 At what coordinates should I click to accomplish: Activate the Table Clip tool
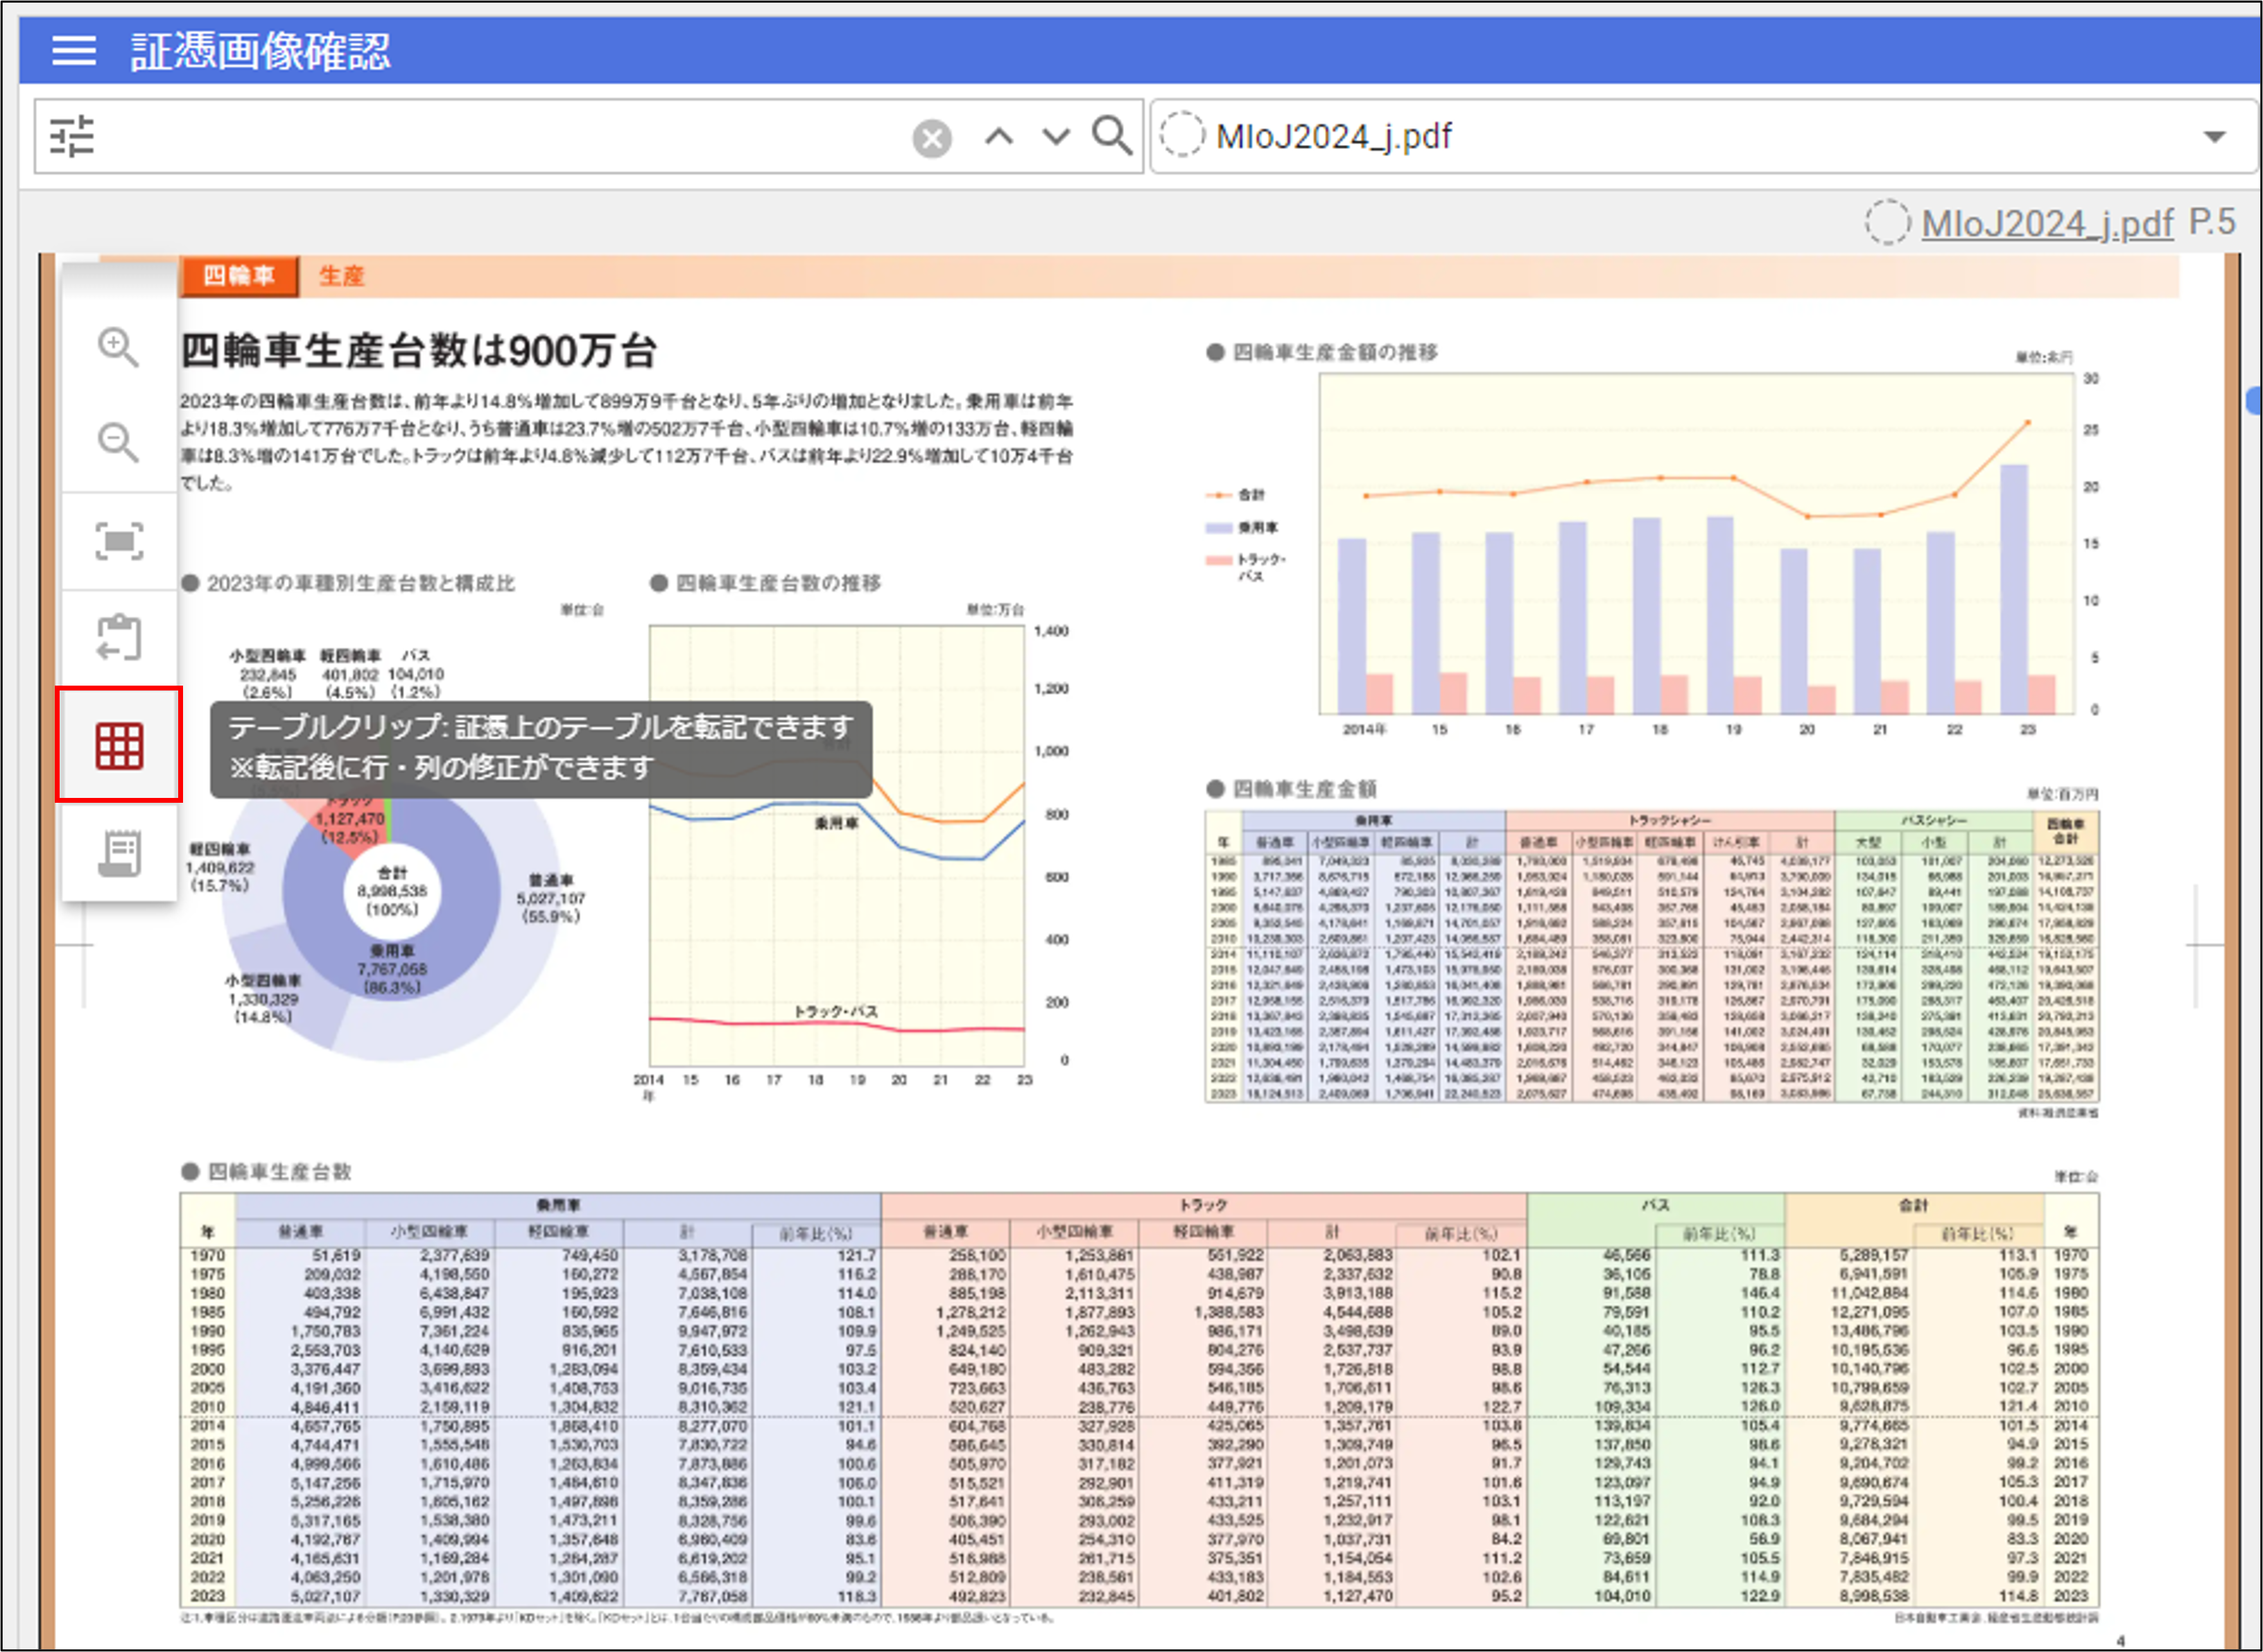tap(119, 745)
